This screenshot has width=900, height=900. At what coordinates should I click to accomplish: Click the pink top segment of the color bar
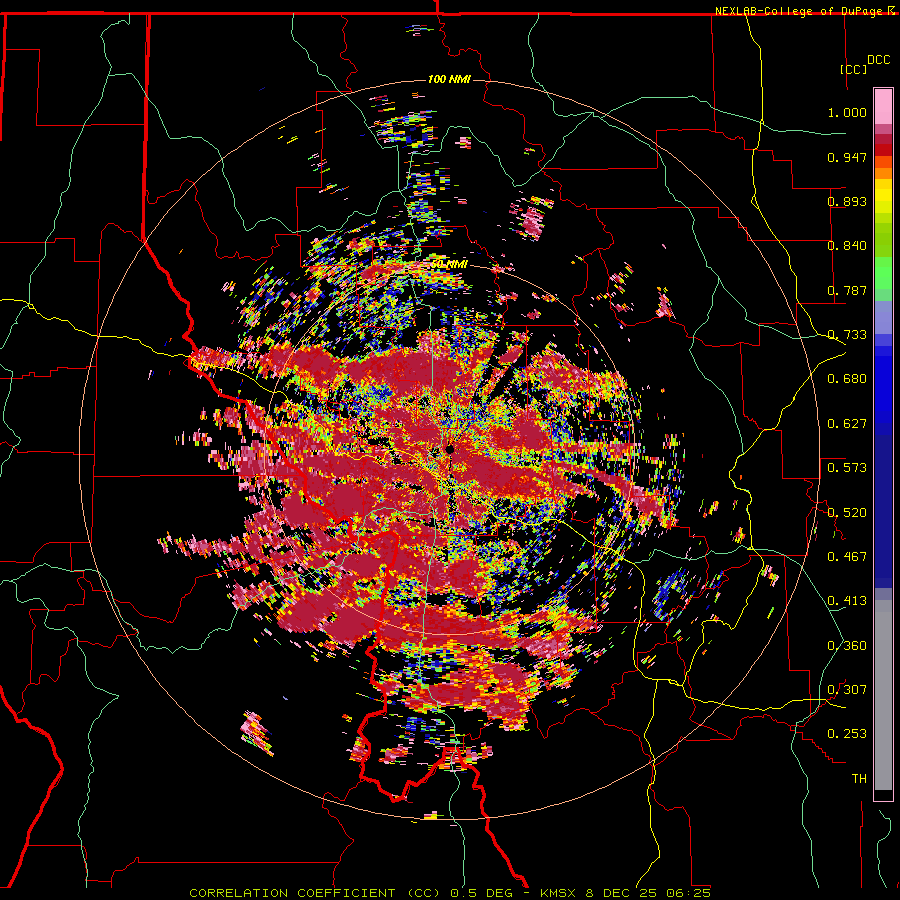click(x=883, y=106)
